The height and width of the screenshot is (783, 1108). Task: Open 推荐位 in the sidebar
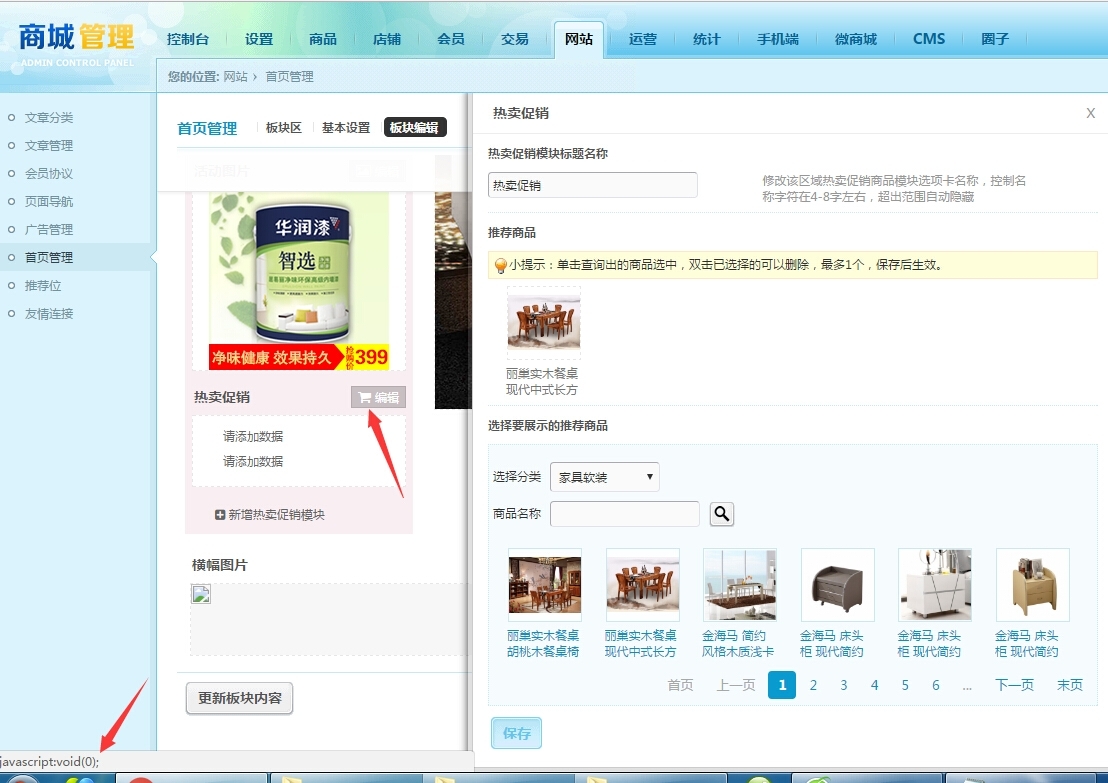tap(43, 285)
